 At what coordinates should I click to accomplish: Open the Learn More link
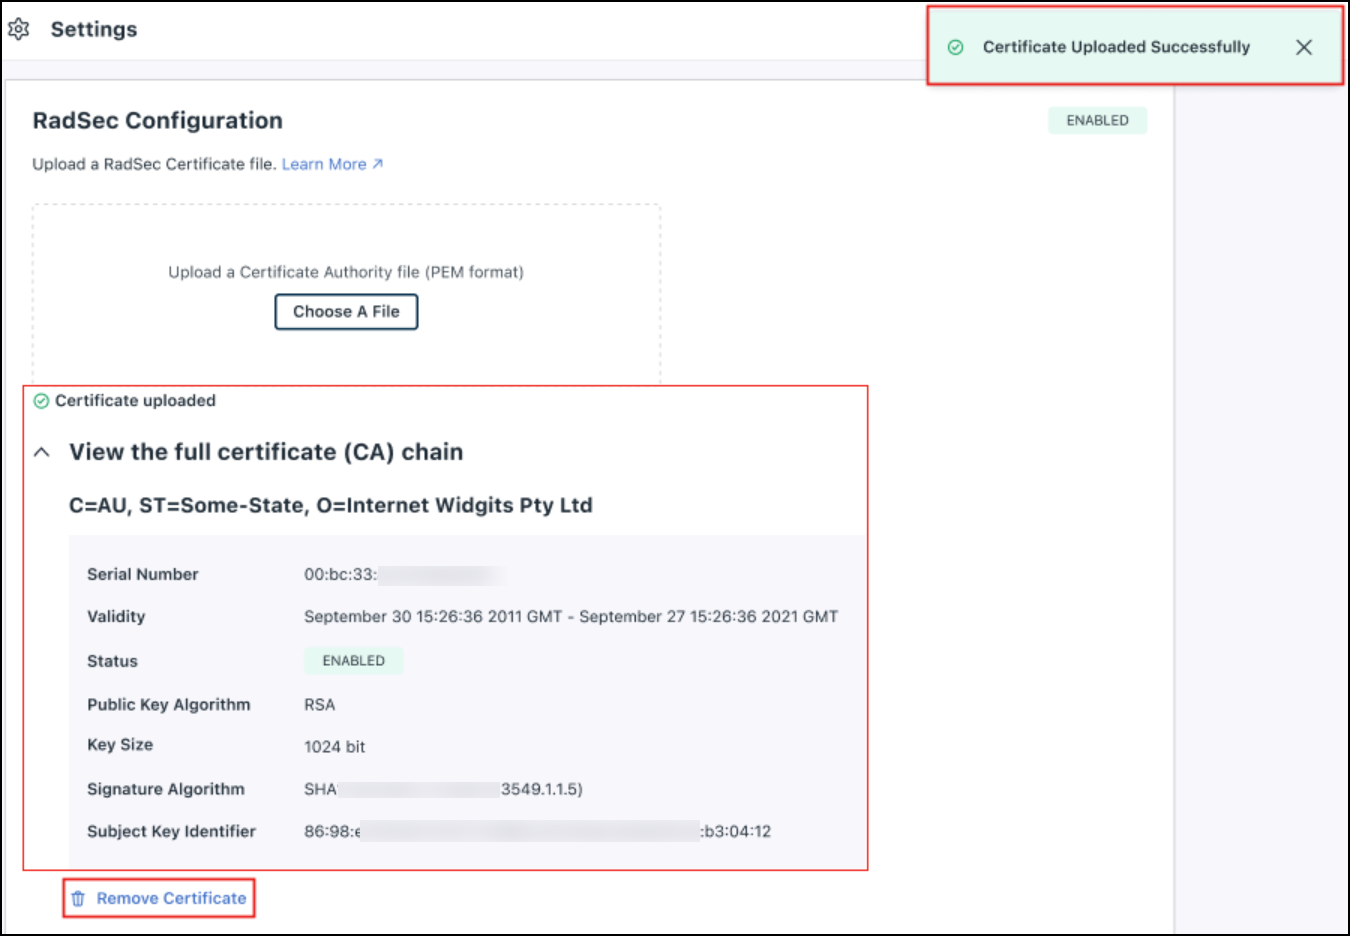click(x=323, y=163)
